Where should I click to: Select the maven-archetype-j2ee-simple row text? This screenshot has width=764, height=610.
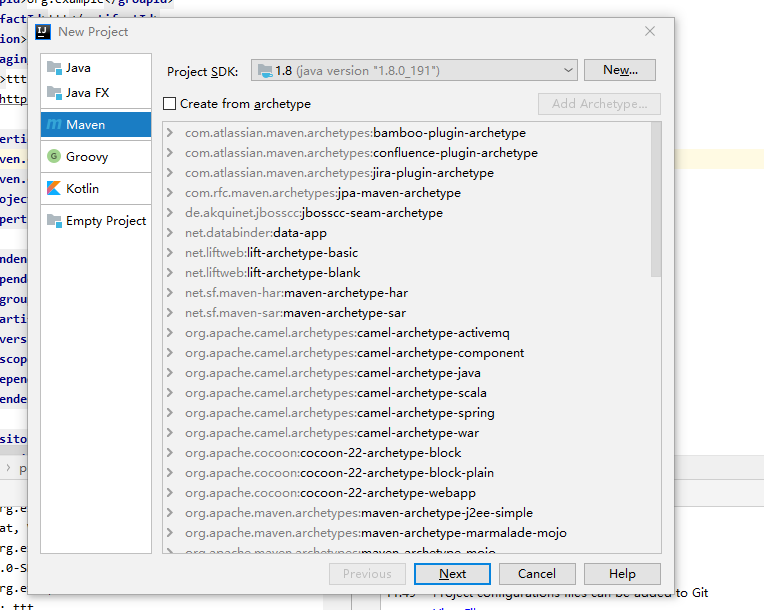point(359,512)
